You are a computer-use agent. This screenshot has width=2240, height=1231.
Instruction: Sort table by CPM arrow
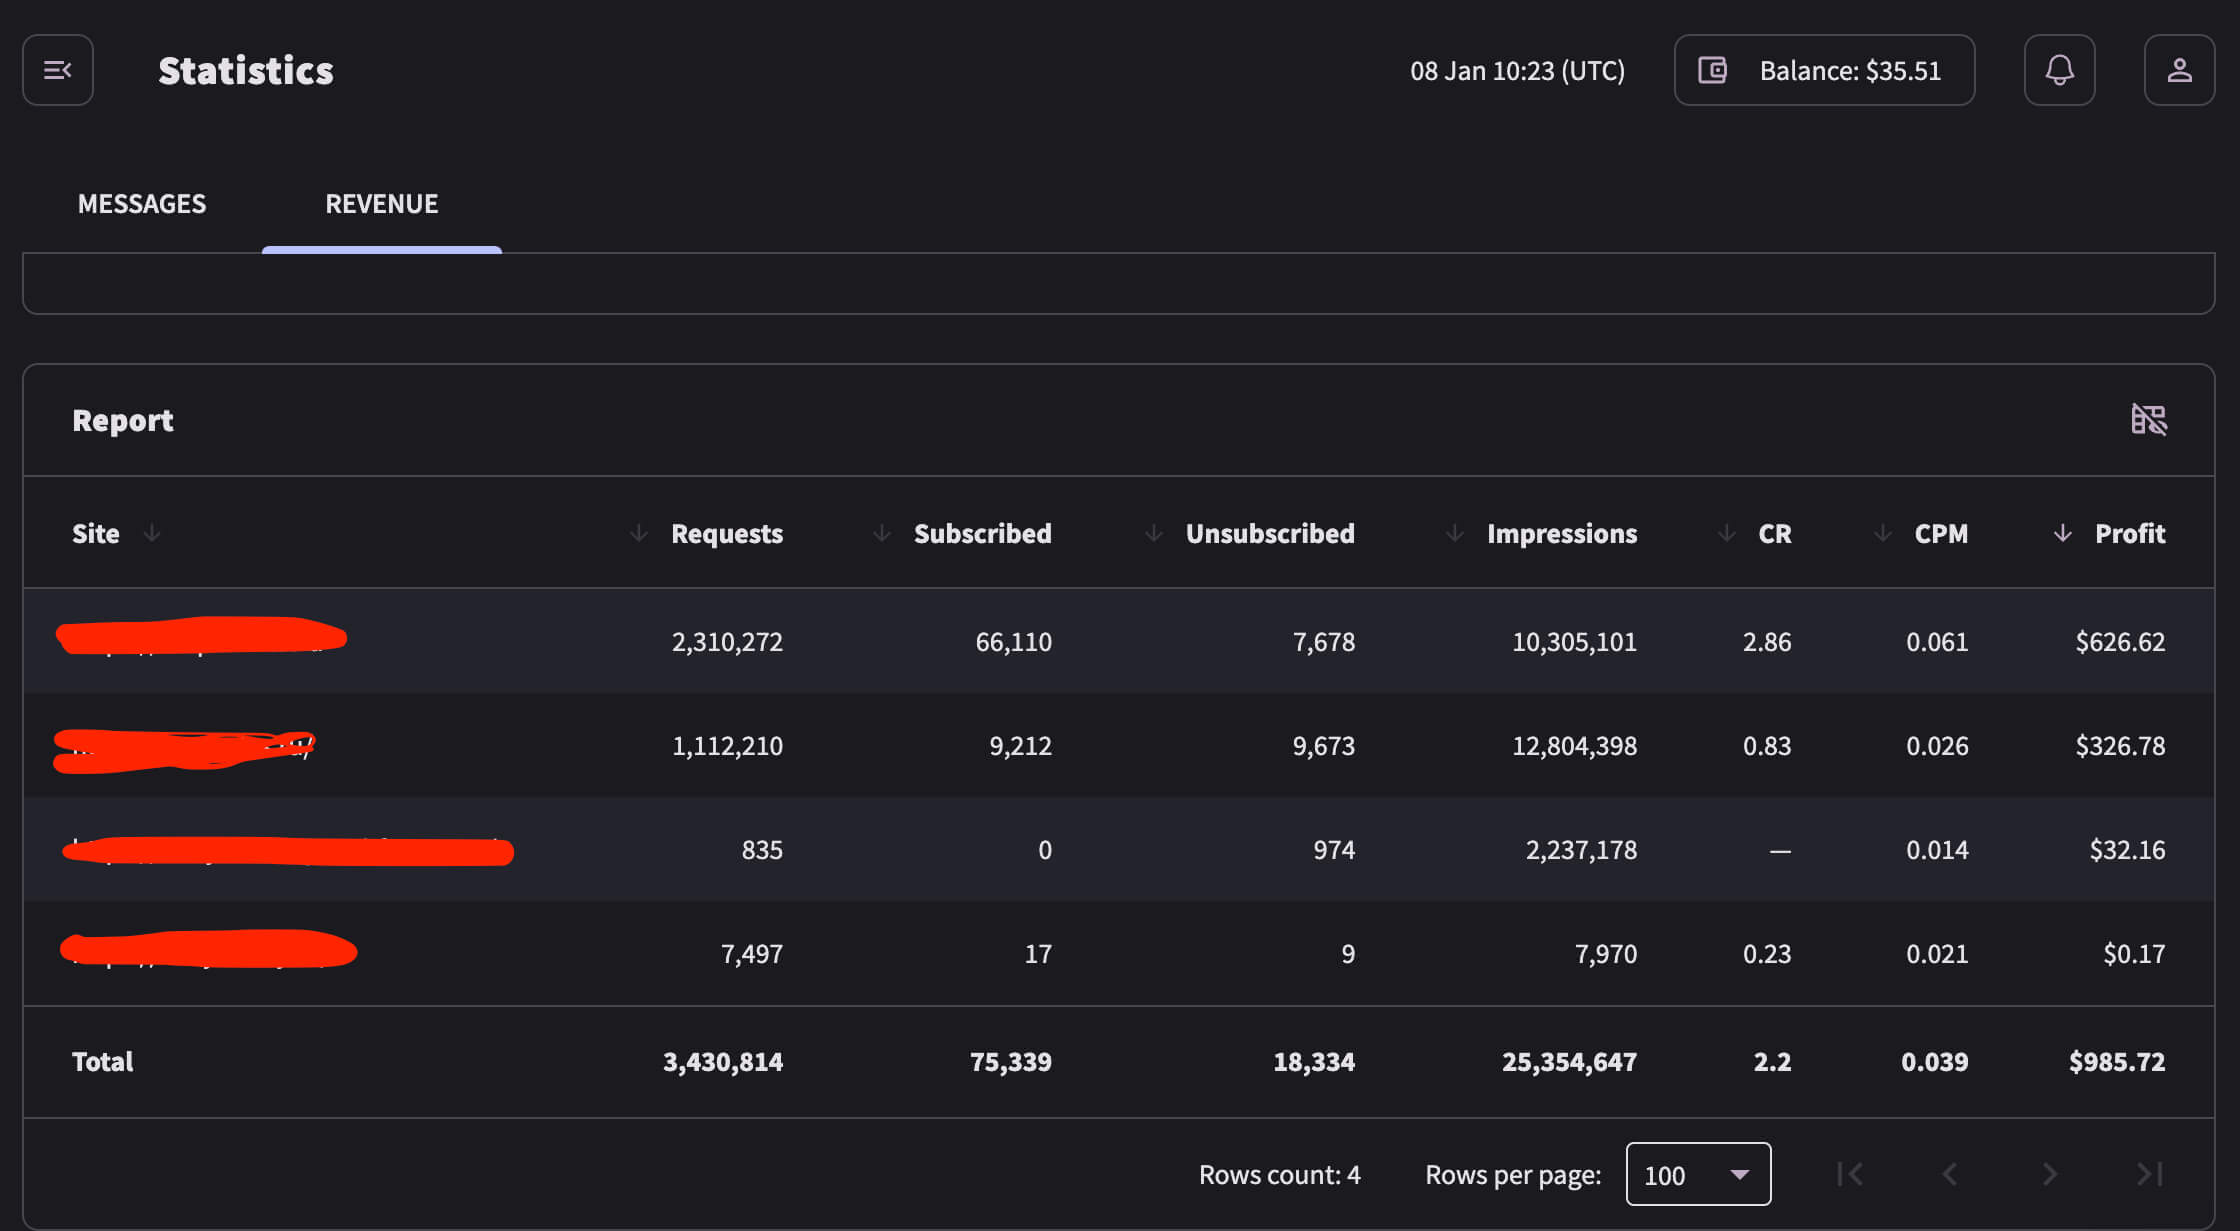coord(1883,533)
